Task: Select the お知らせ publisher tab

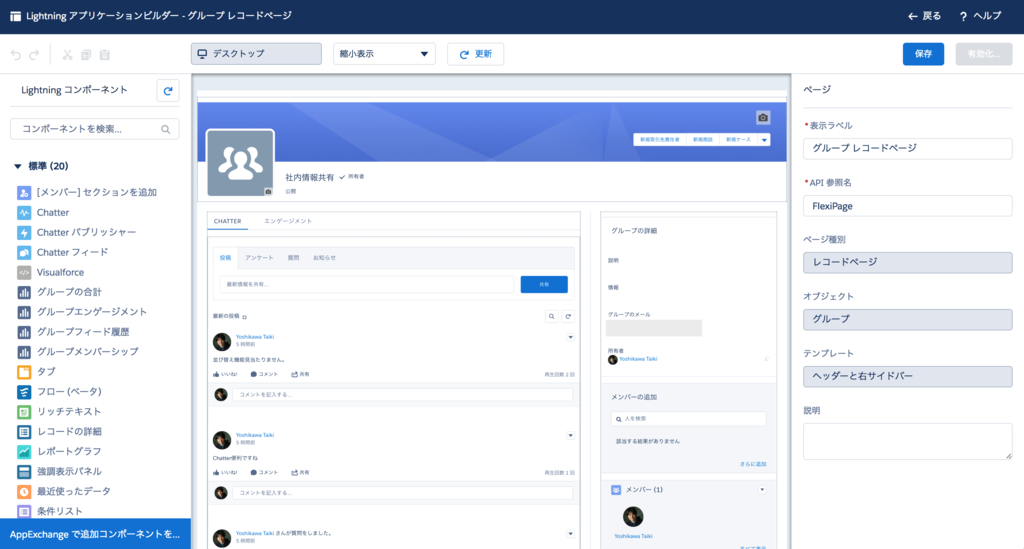Action: coord(325,258)
